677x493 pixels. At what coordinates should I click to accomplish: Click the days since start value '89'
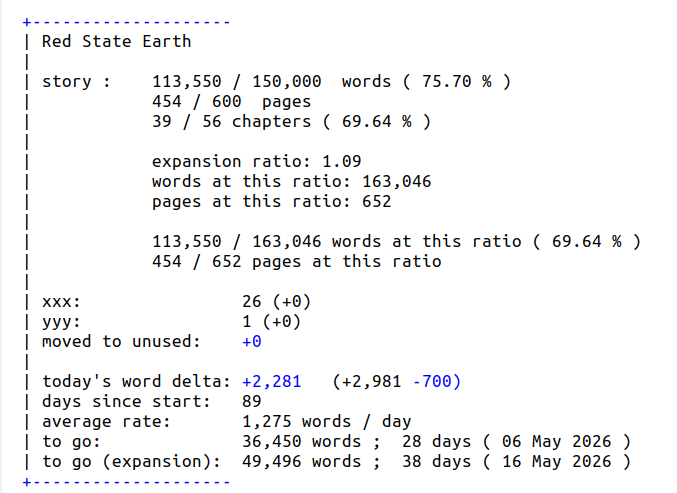(x=252, y=401)
